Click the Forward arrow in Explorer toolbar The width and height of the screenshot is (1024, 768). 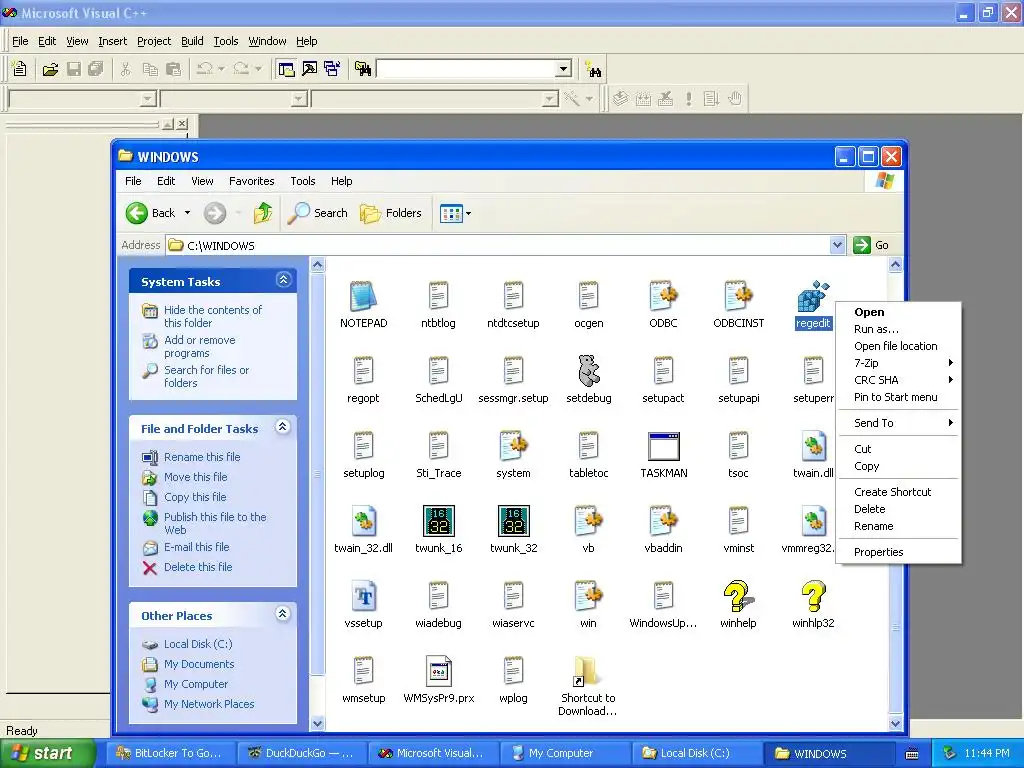214,213
